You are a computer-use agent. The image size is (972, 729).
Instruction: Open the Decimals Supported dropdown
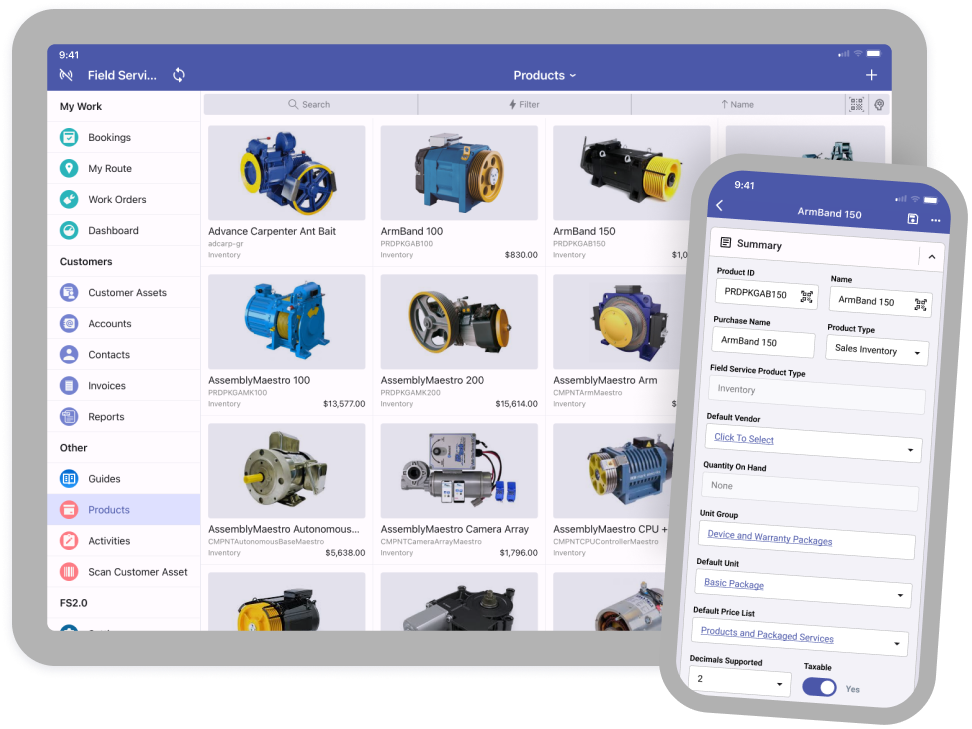pyautogui.click(x=740, y=682)
